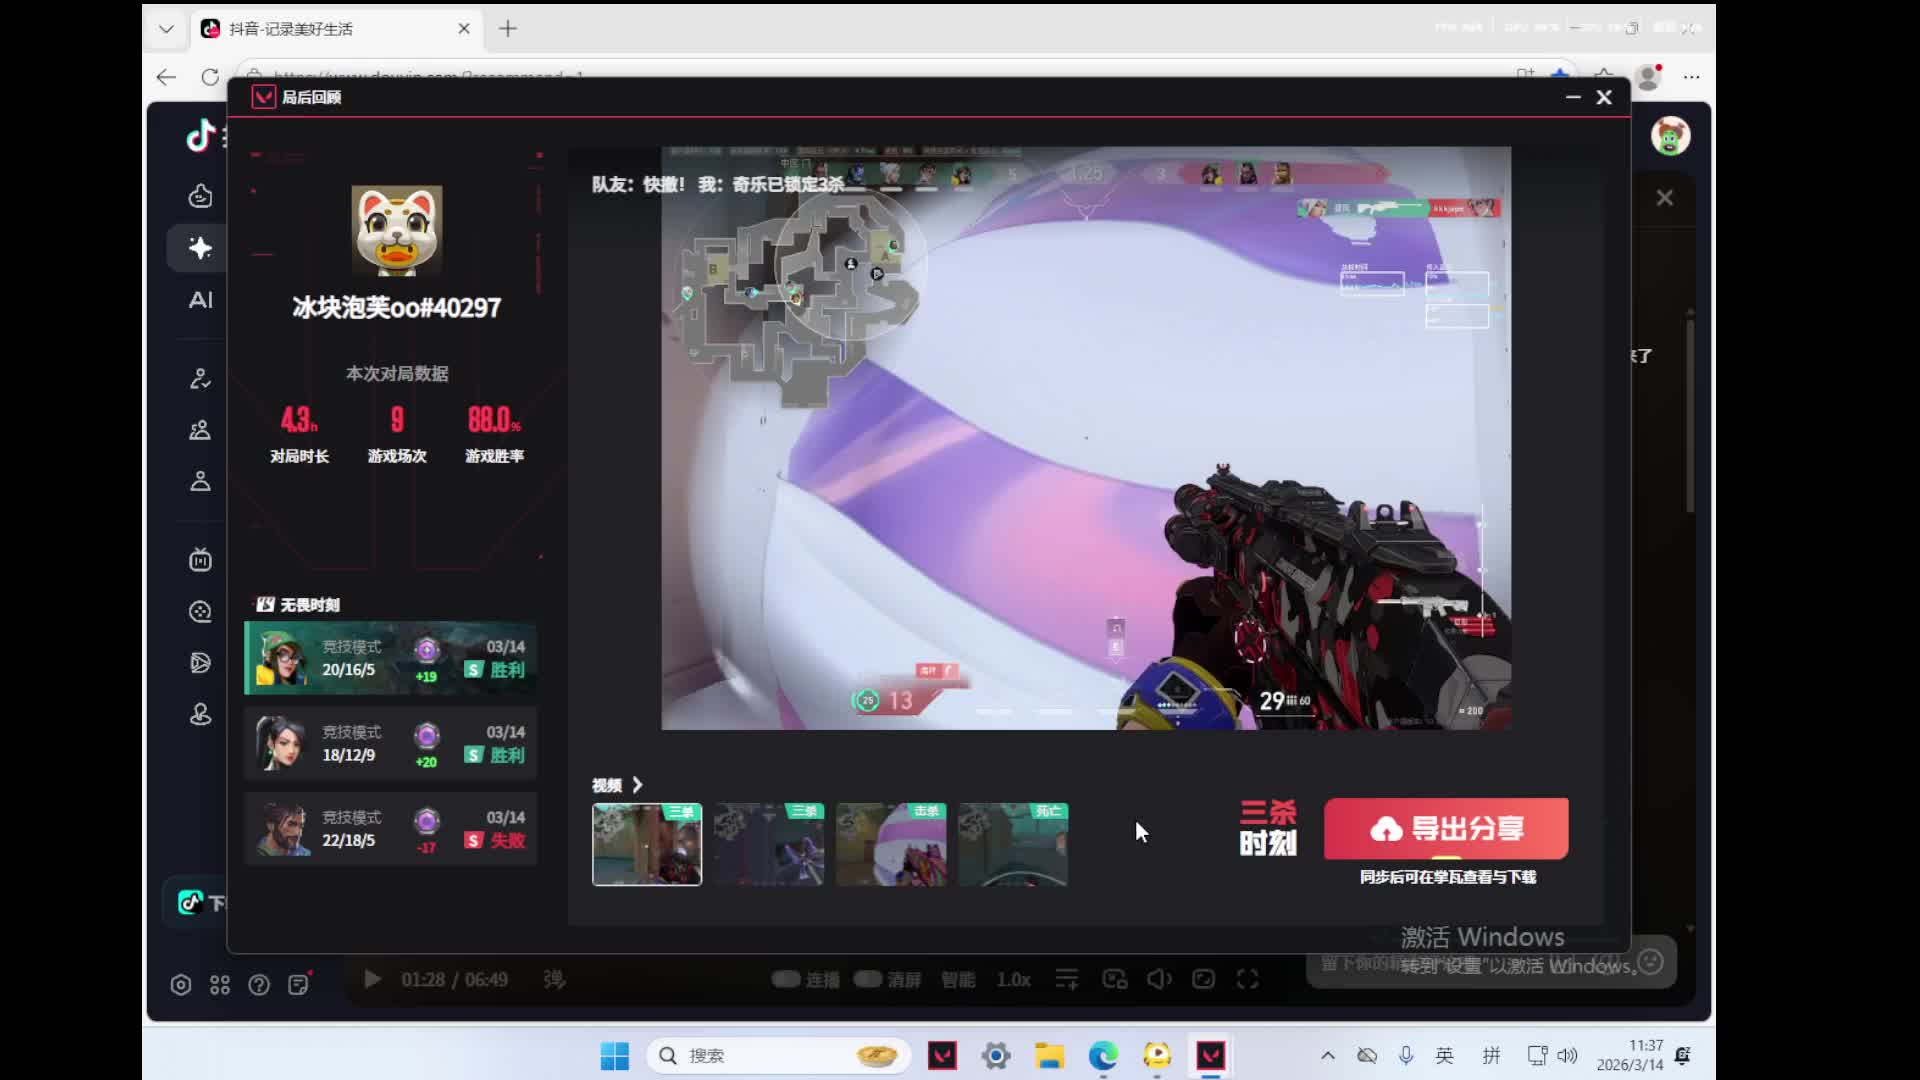The width and height of the screenshot is (1920, 1080).
Task: Click the Douyin AI sidebar icon
Action: [200, 300]
